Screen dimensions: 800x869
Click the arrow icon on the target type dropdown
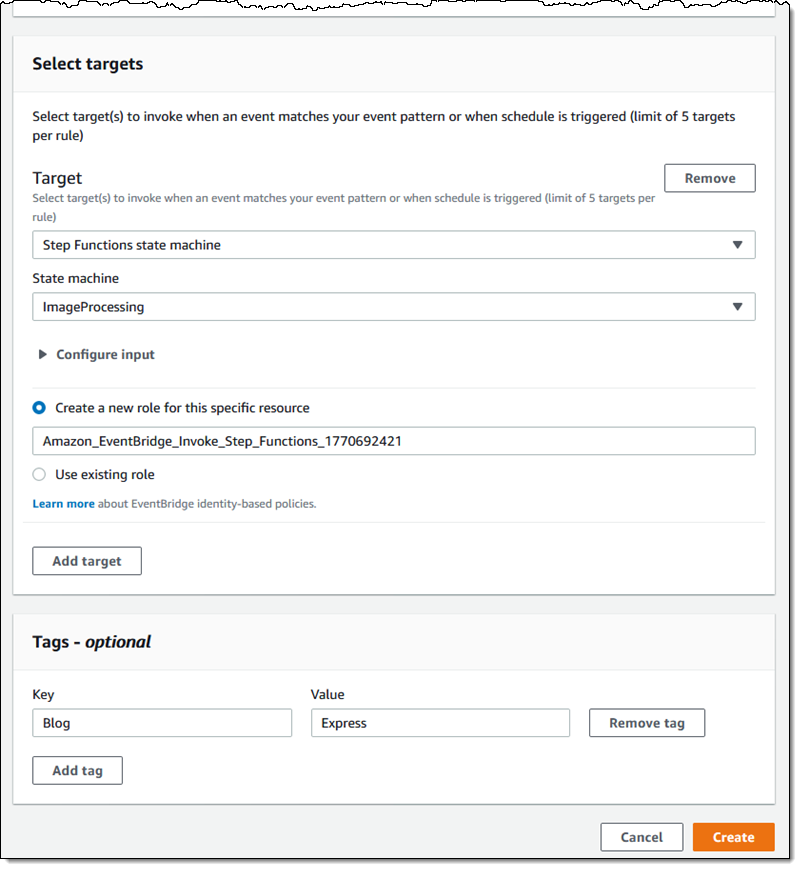[x=737, y=245]
